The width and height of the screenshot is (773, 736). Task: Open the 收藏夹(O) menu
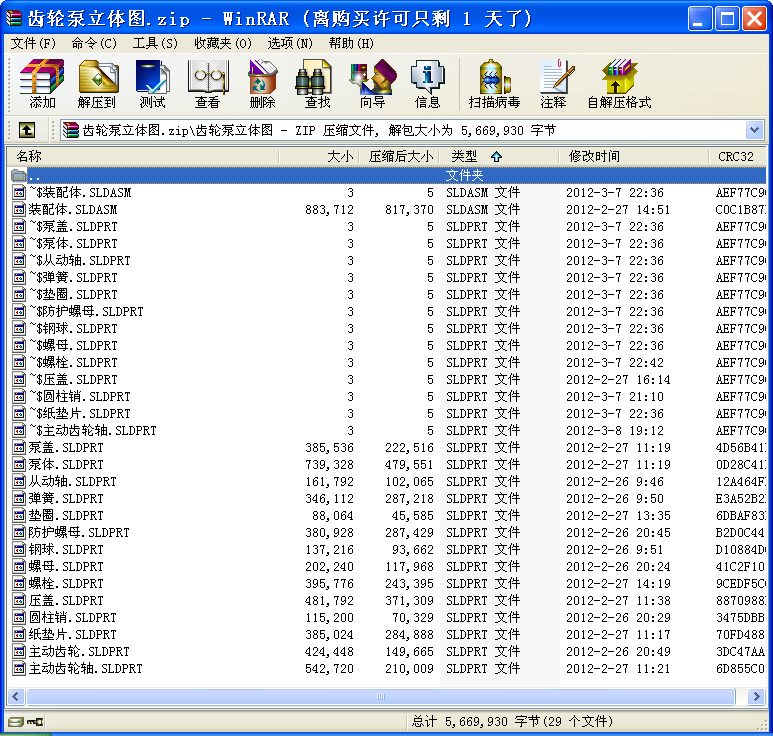point(220,43)
